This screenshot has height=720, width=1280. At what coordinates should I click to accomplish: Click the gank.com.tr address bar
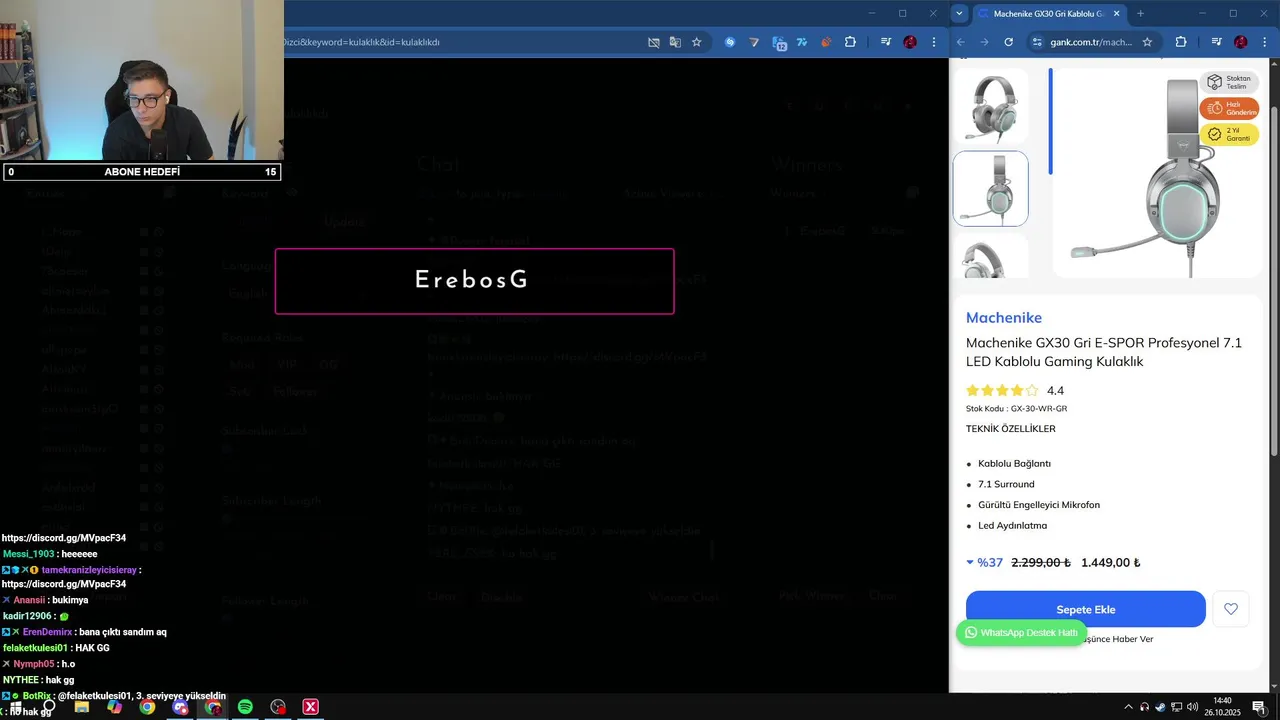1090,42
